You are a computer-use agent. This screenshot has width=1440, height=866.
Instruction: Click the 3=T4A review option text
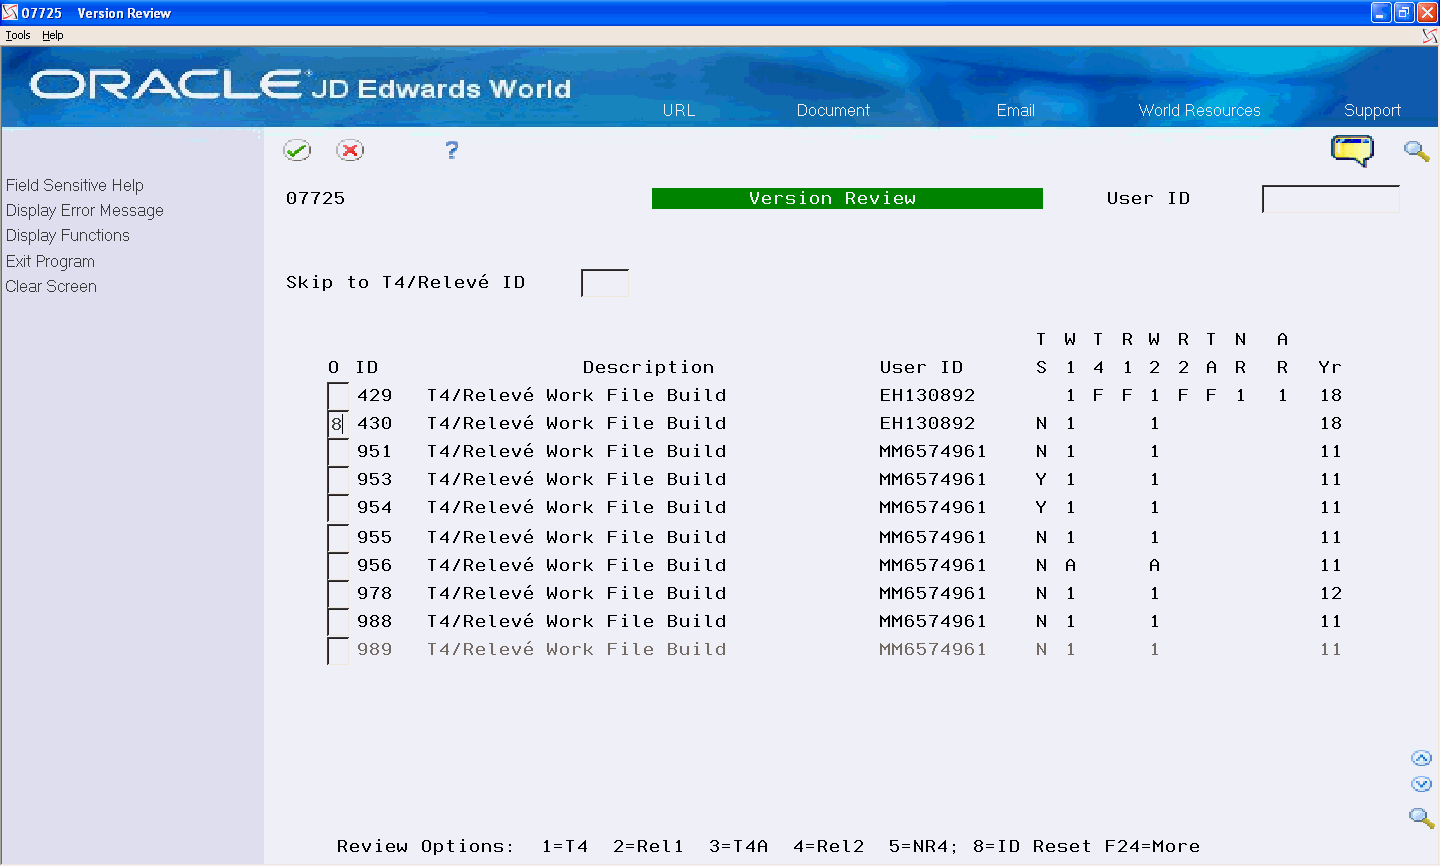738,846
